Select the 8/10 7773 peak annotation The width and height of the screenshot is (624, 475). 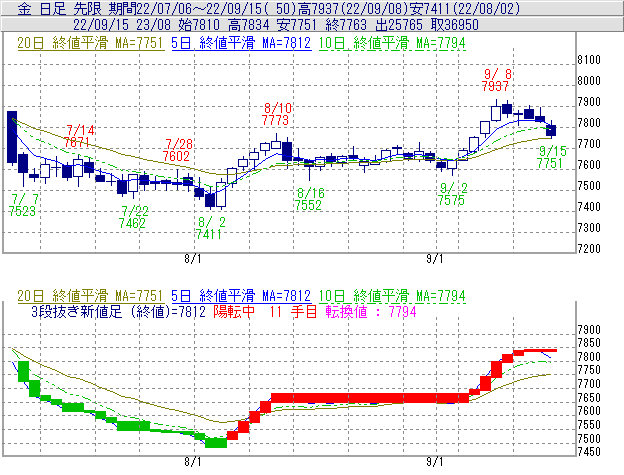277,114
